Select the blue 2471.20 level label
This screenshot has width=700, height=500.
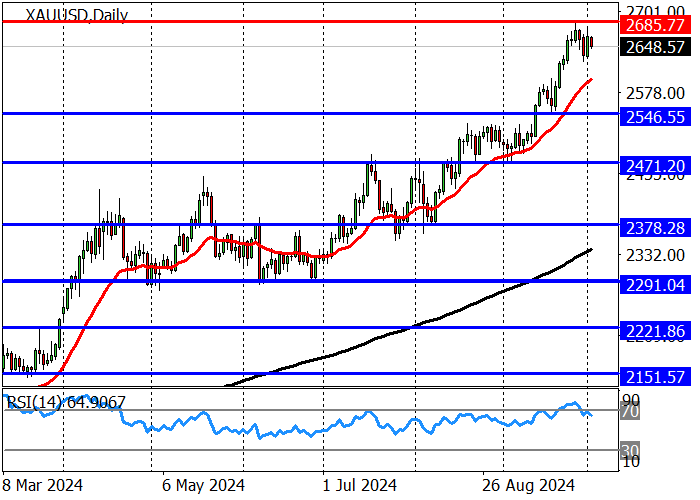point(655,166)
